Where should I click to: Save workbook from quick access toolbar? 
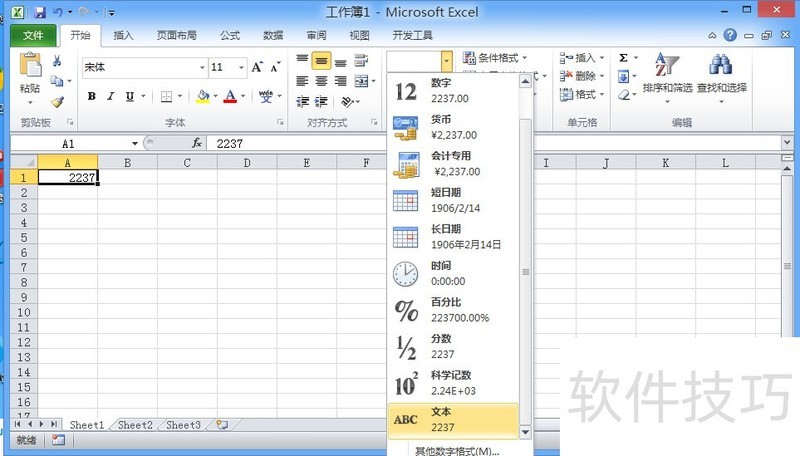tap(40, 12)
